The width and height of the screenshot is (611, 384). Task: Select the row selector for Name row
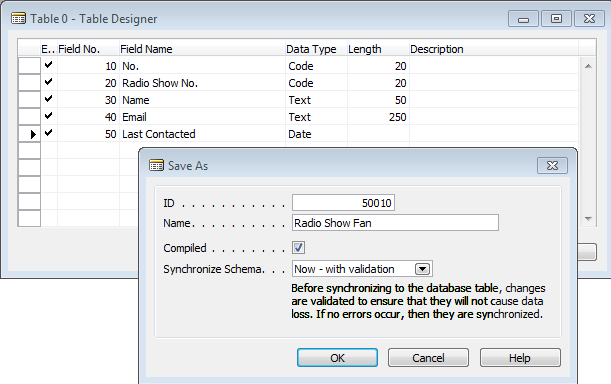29,100
